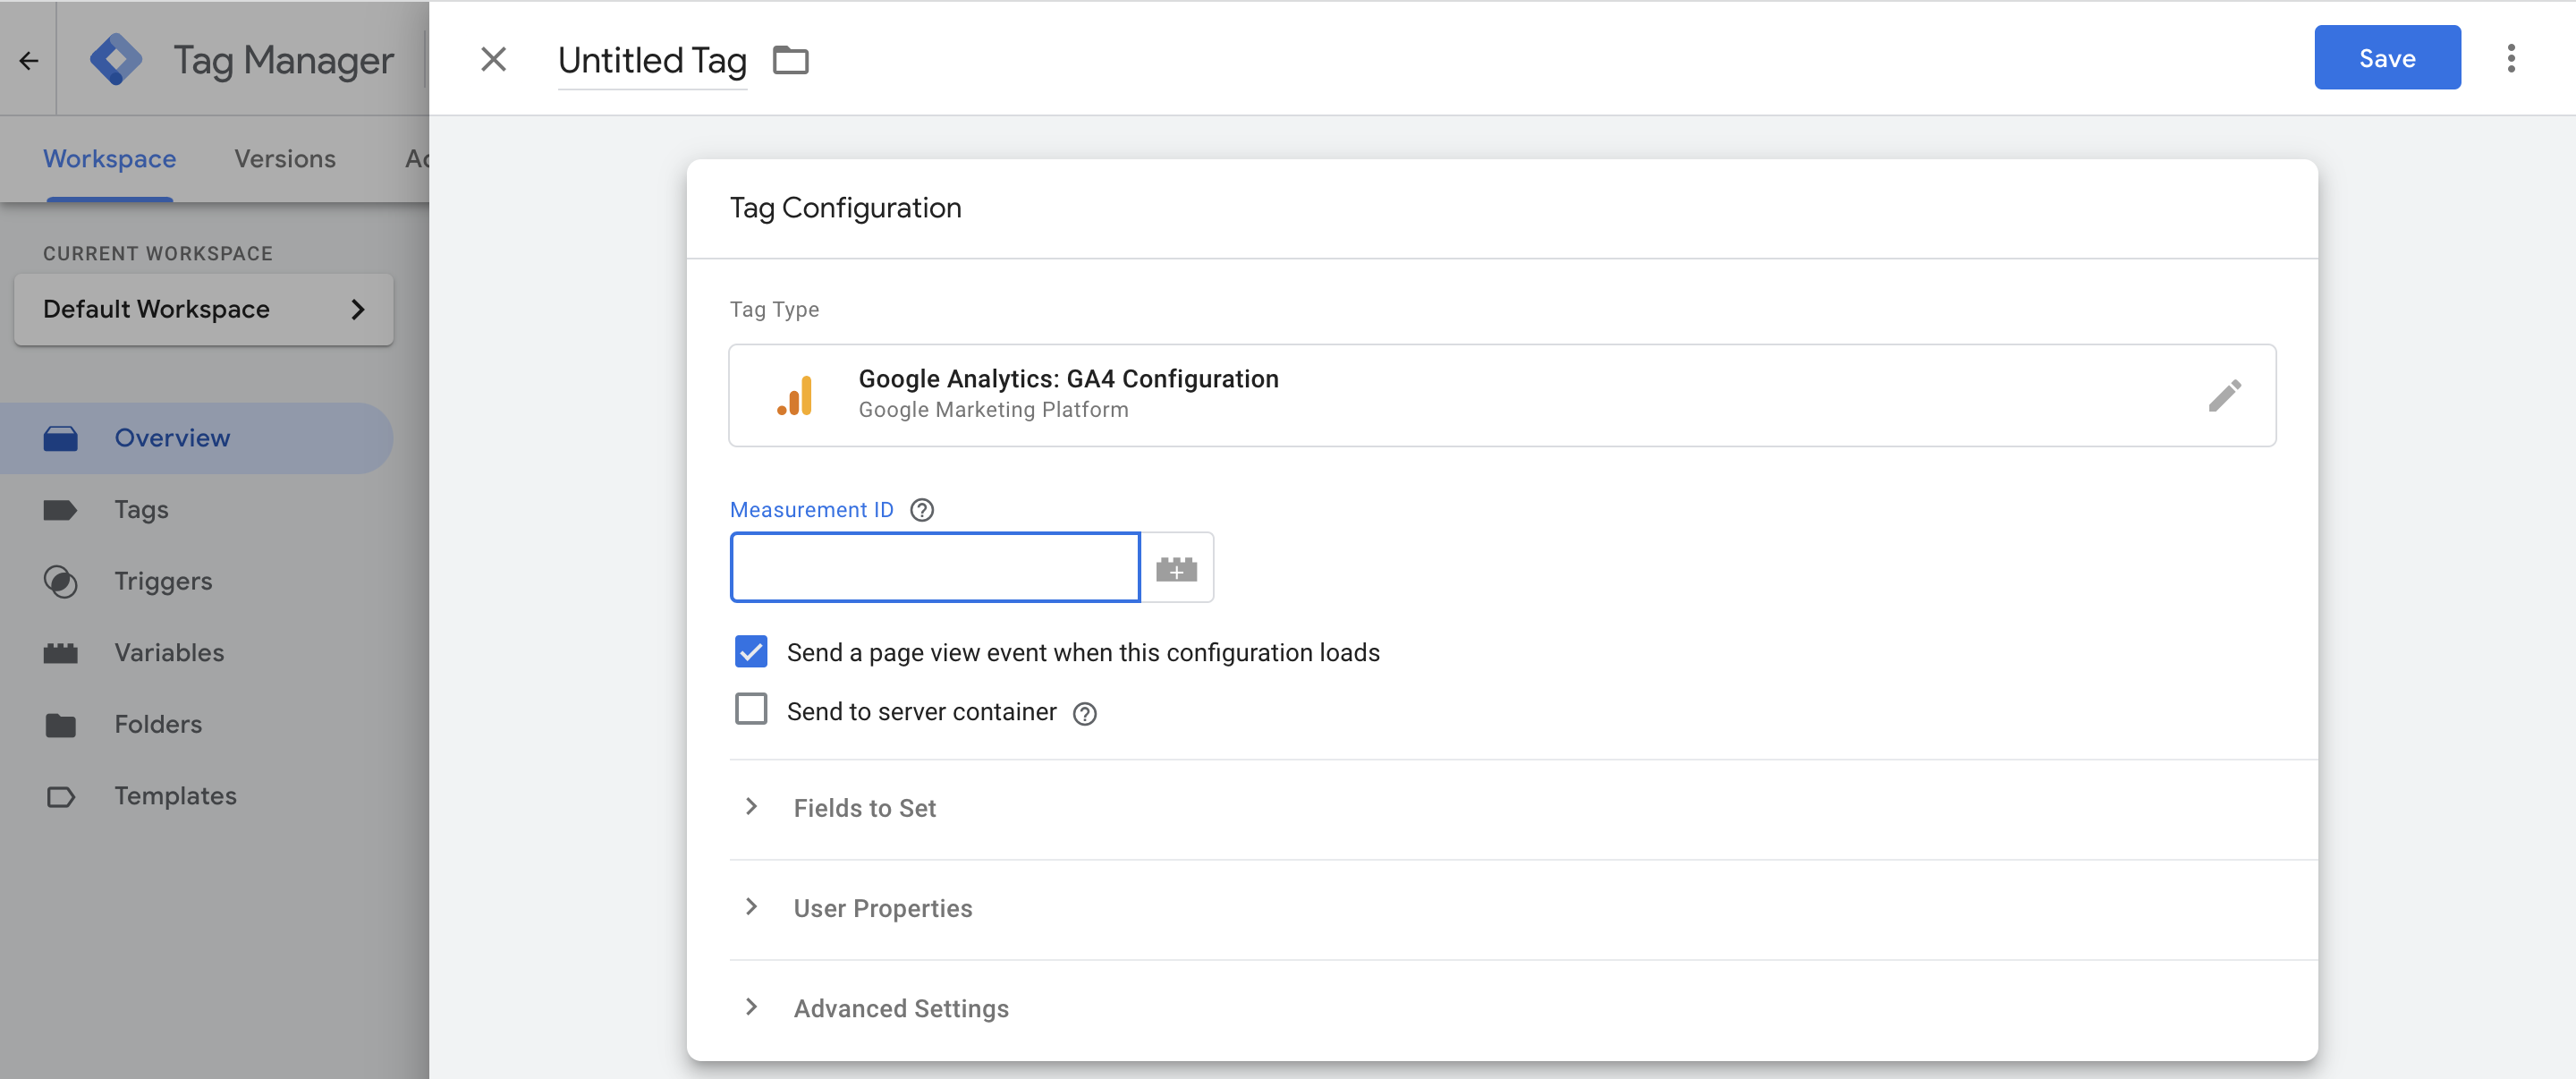Open Triggers in the sidebar
Image resolution: width=2576 pixels, height=1079 pixels.
pyautogui.click(x=197, y=582)
